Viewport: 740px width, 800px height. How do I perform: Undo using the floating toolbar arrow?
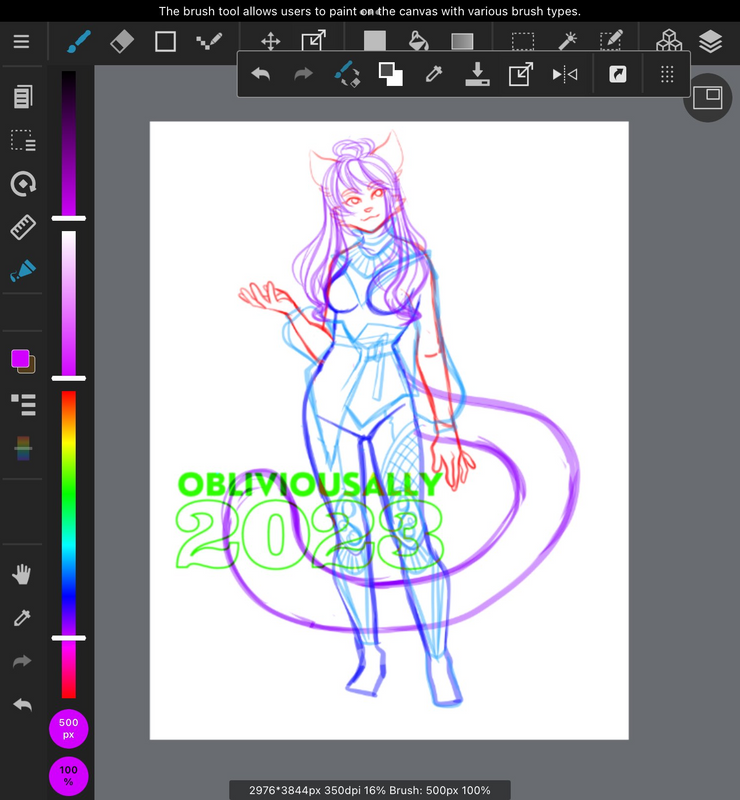coord(261,74)
